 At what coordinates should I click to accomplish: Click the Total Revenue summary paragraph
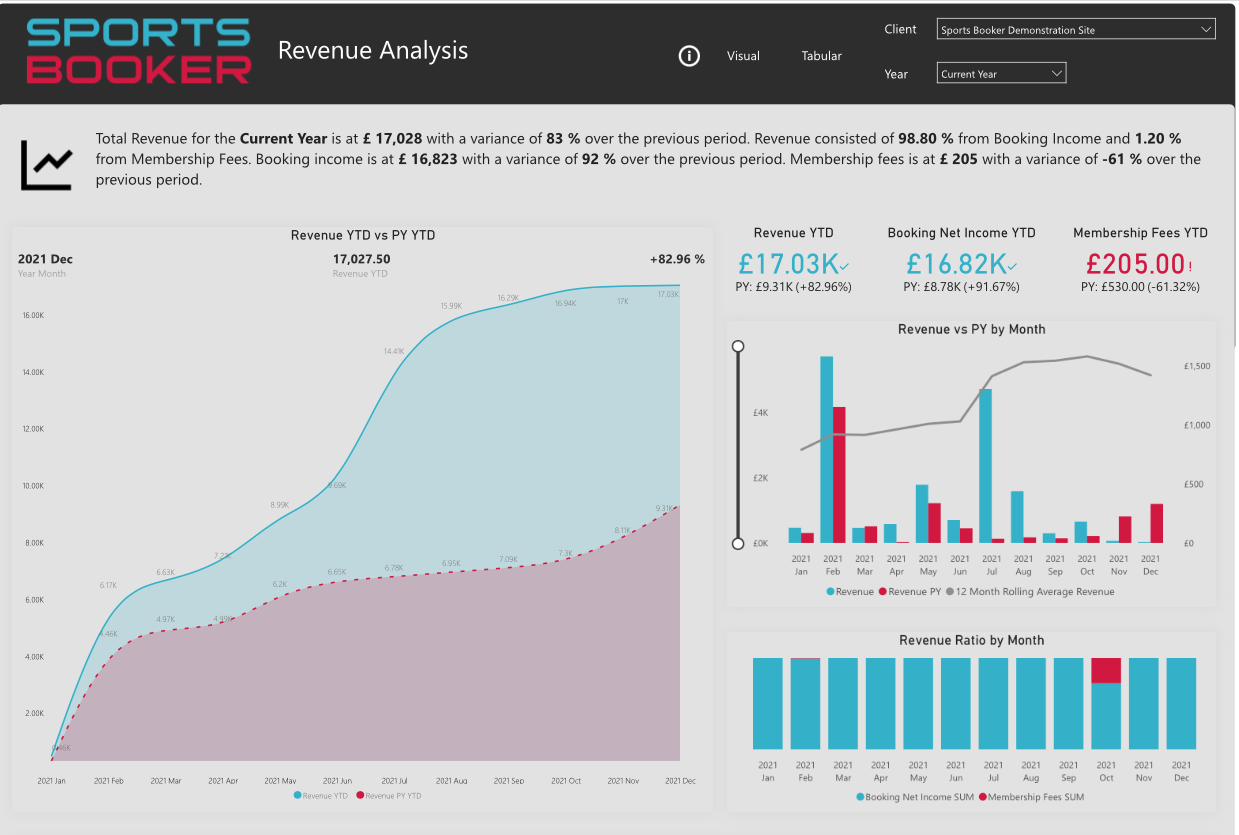(649, 159)
